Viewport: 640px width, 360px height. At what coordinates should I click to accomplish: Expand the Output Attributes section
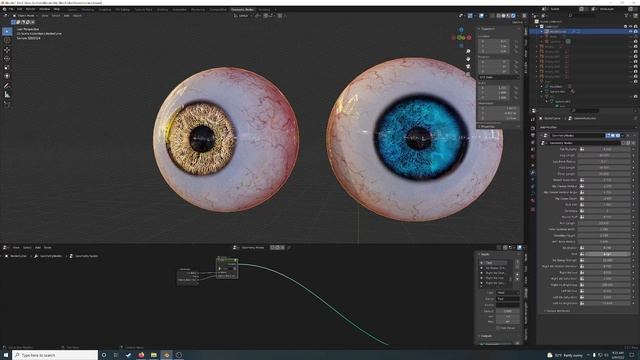click(x=558, y=311)
